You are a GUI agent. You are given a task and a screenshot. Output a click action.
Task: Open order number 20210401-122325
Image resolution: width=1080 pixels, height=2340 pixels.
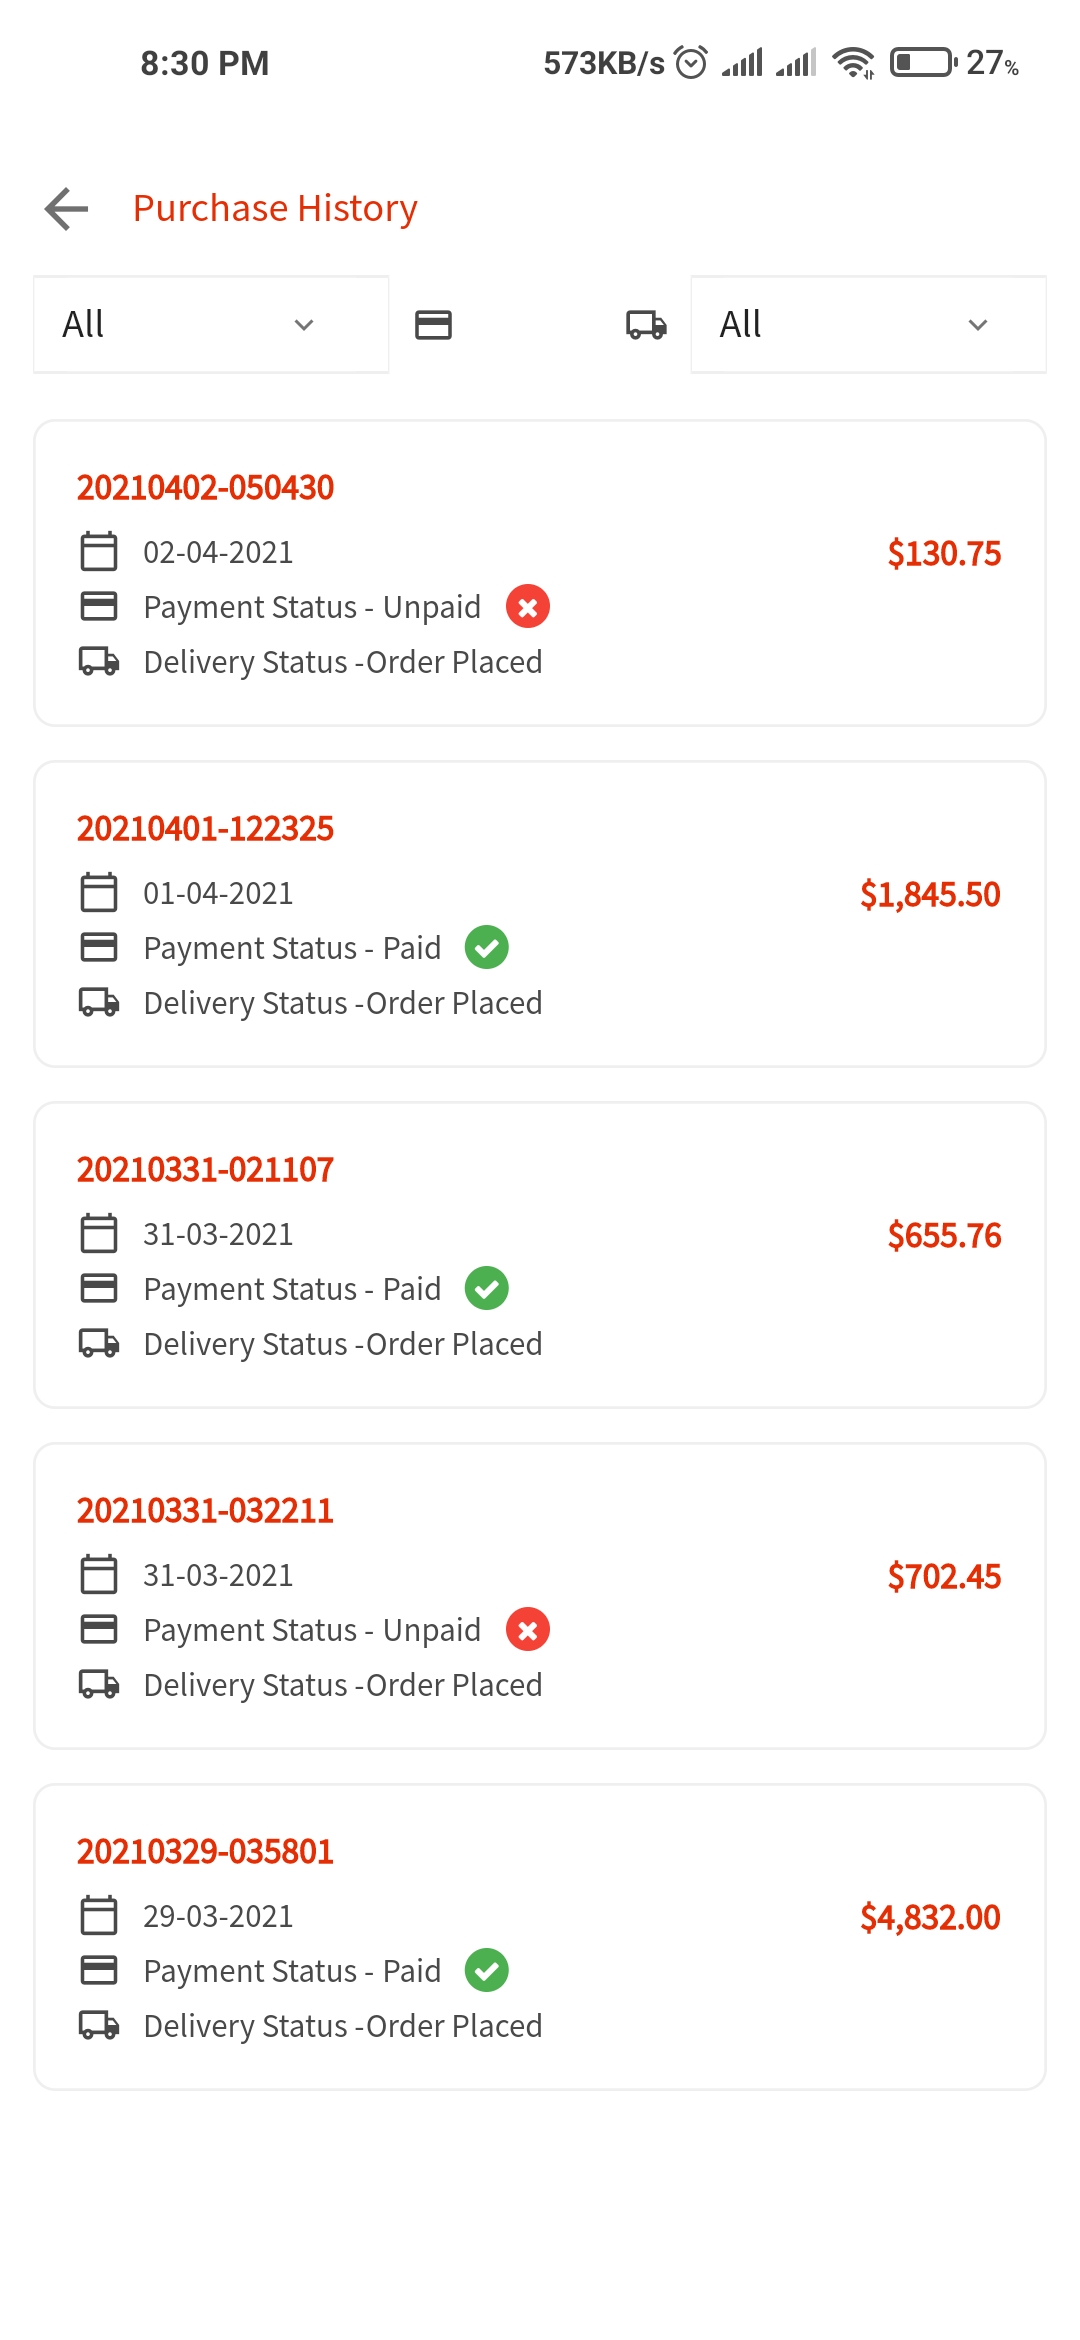(x=205, y=829)
